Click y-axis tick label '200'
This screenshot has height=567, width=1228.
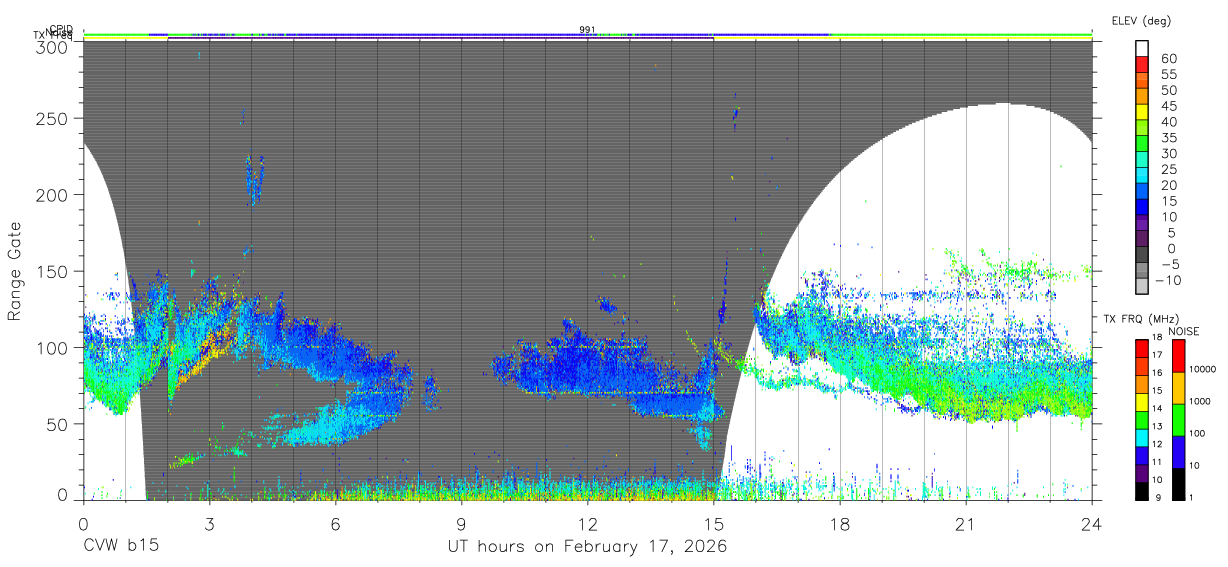coord(52,195)
